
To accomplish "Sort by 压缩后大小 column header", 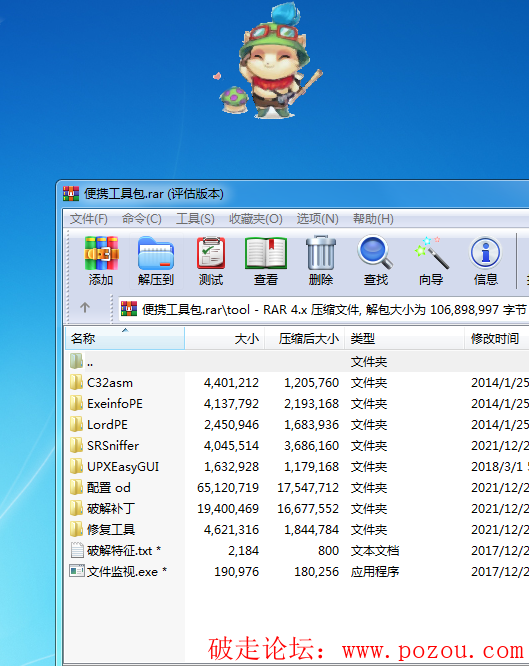I will 305,339.
